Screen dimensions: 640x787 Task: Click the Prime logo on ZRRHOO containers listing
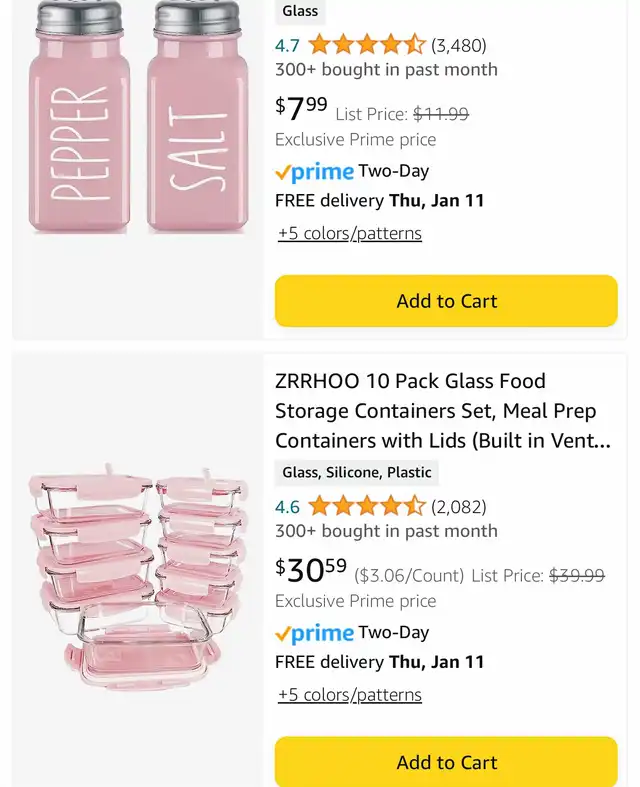pyautogui.click(x=315, y=633)
